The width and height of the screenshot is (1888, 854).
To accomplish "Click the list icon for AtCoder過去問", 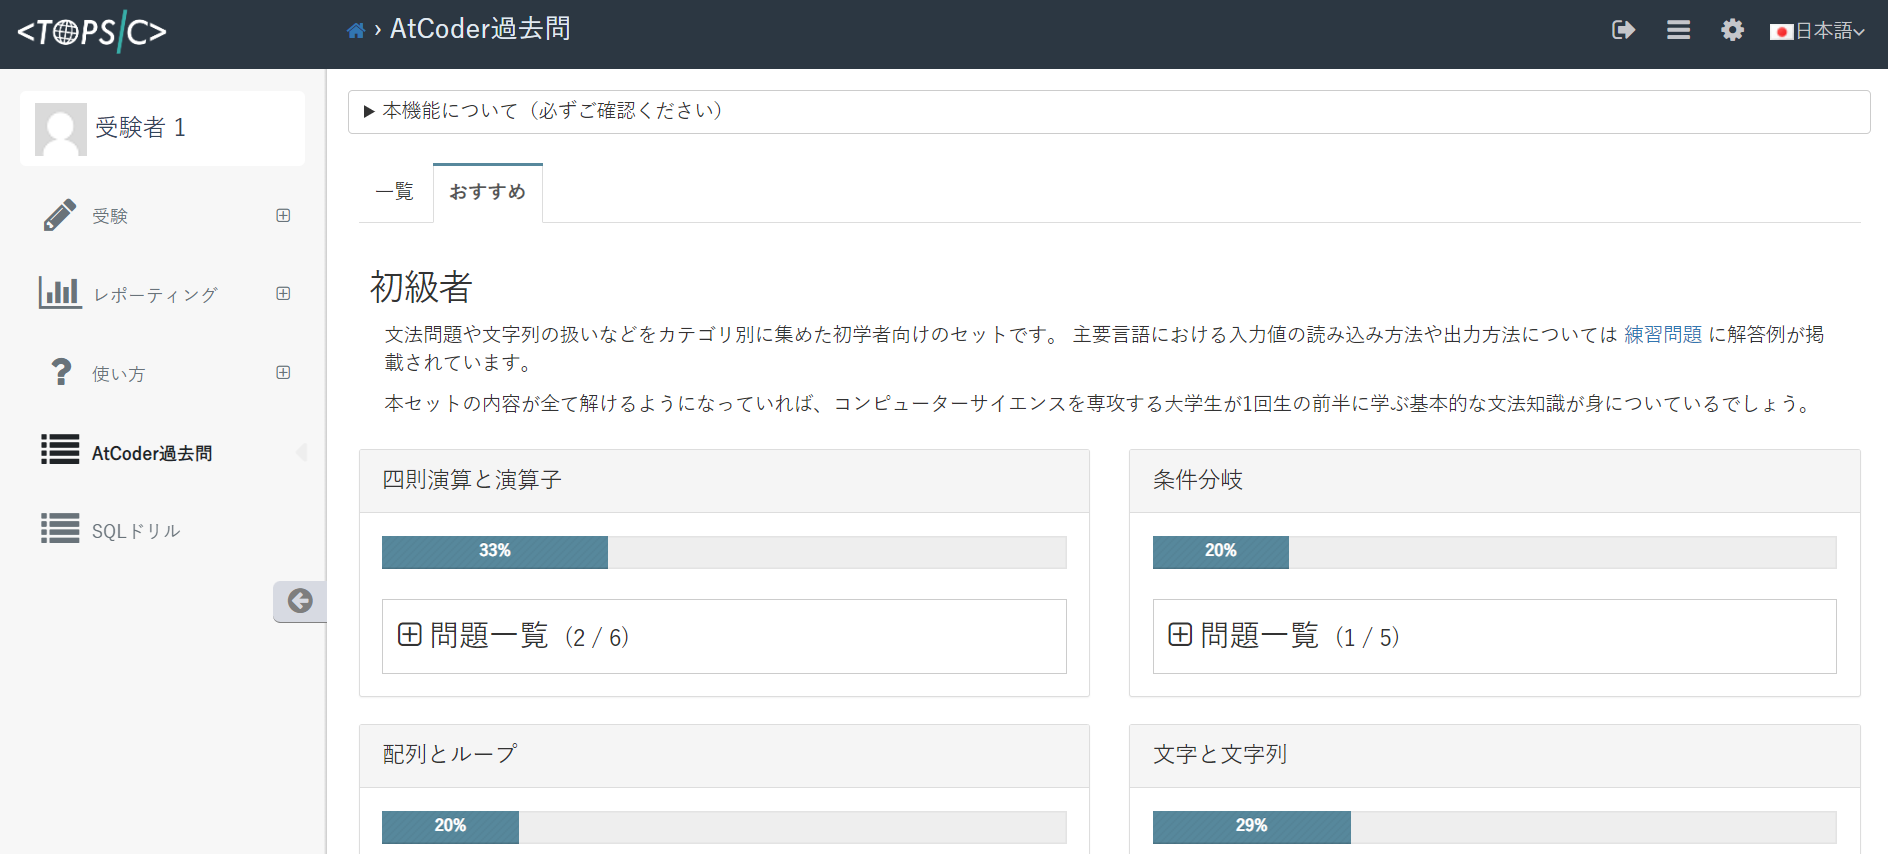I will (60, 449).
